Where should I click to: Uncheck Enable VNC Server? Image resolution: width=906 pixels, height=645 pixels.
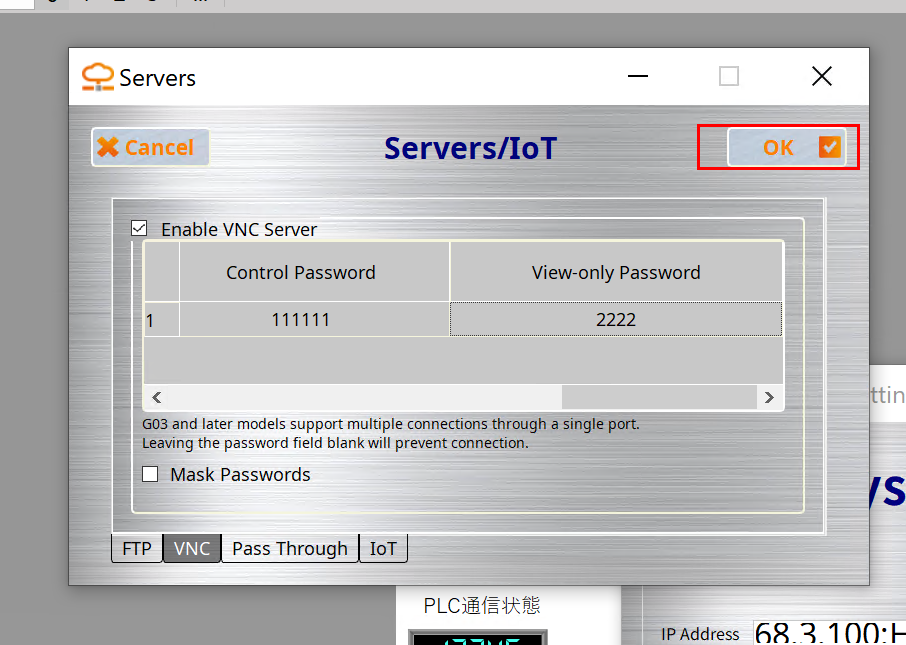coord(139,229)
